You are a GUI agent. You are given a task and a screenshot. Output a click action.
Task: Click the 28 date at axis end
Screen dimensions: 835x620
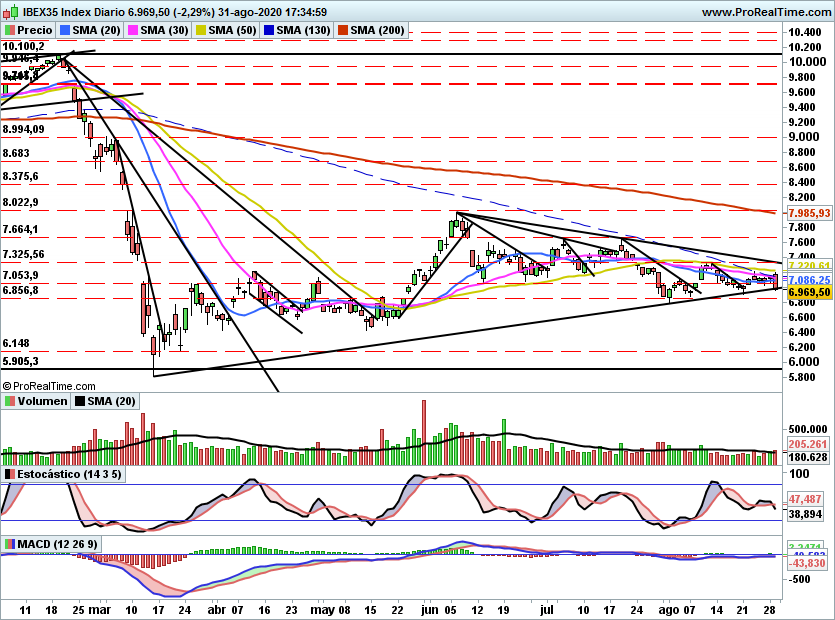point(768,610)
